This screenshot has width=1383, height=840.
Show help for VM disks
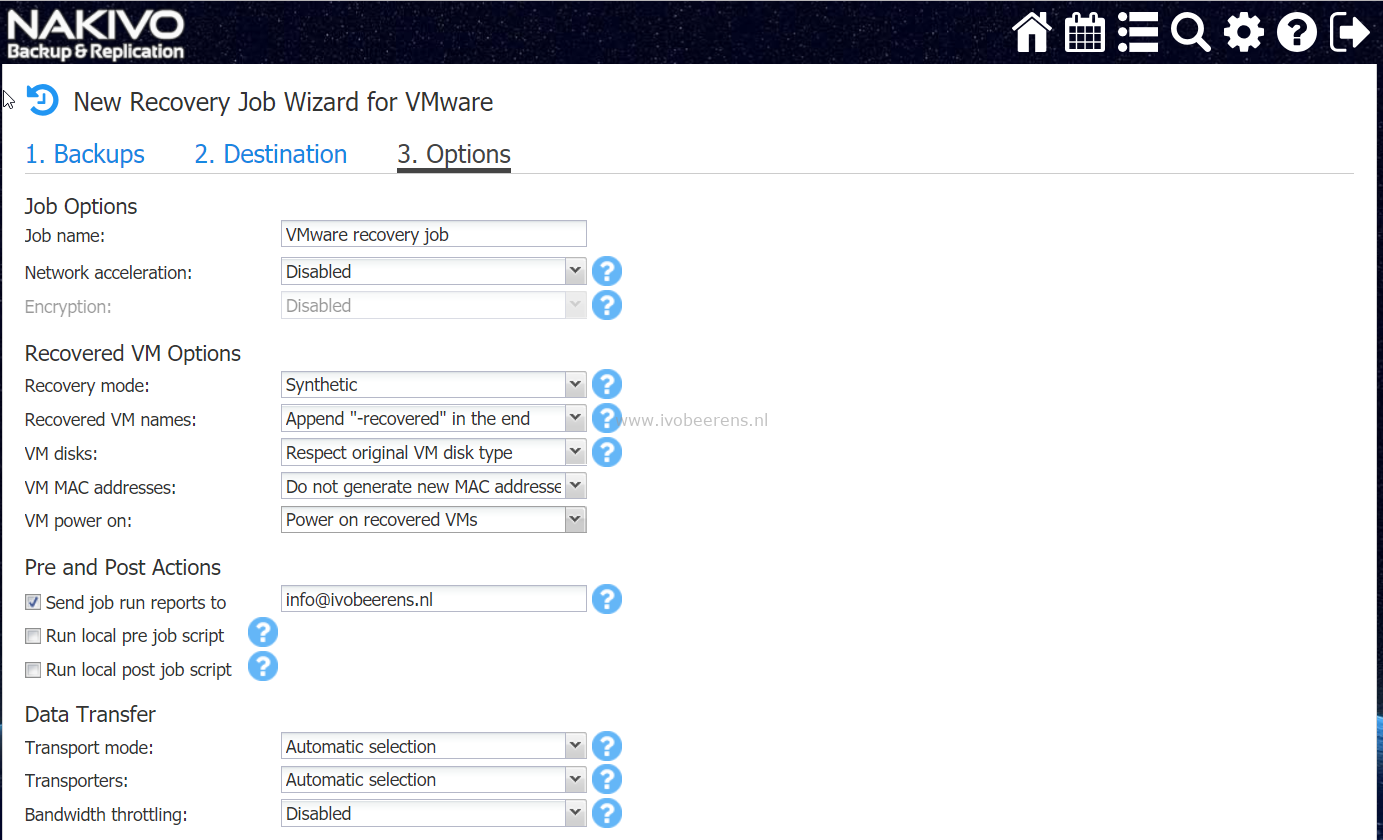607,452
